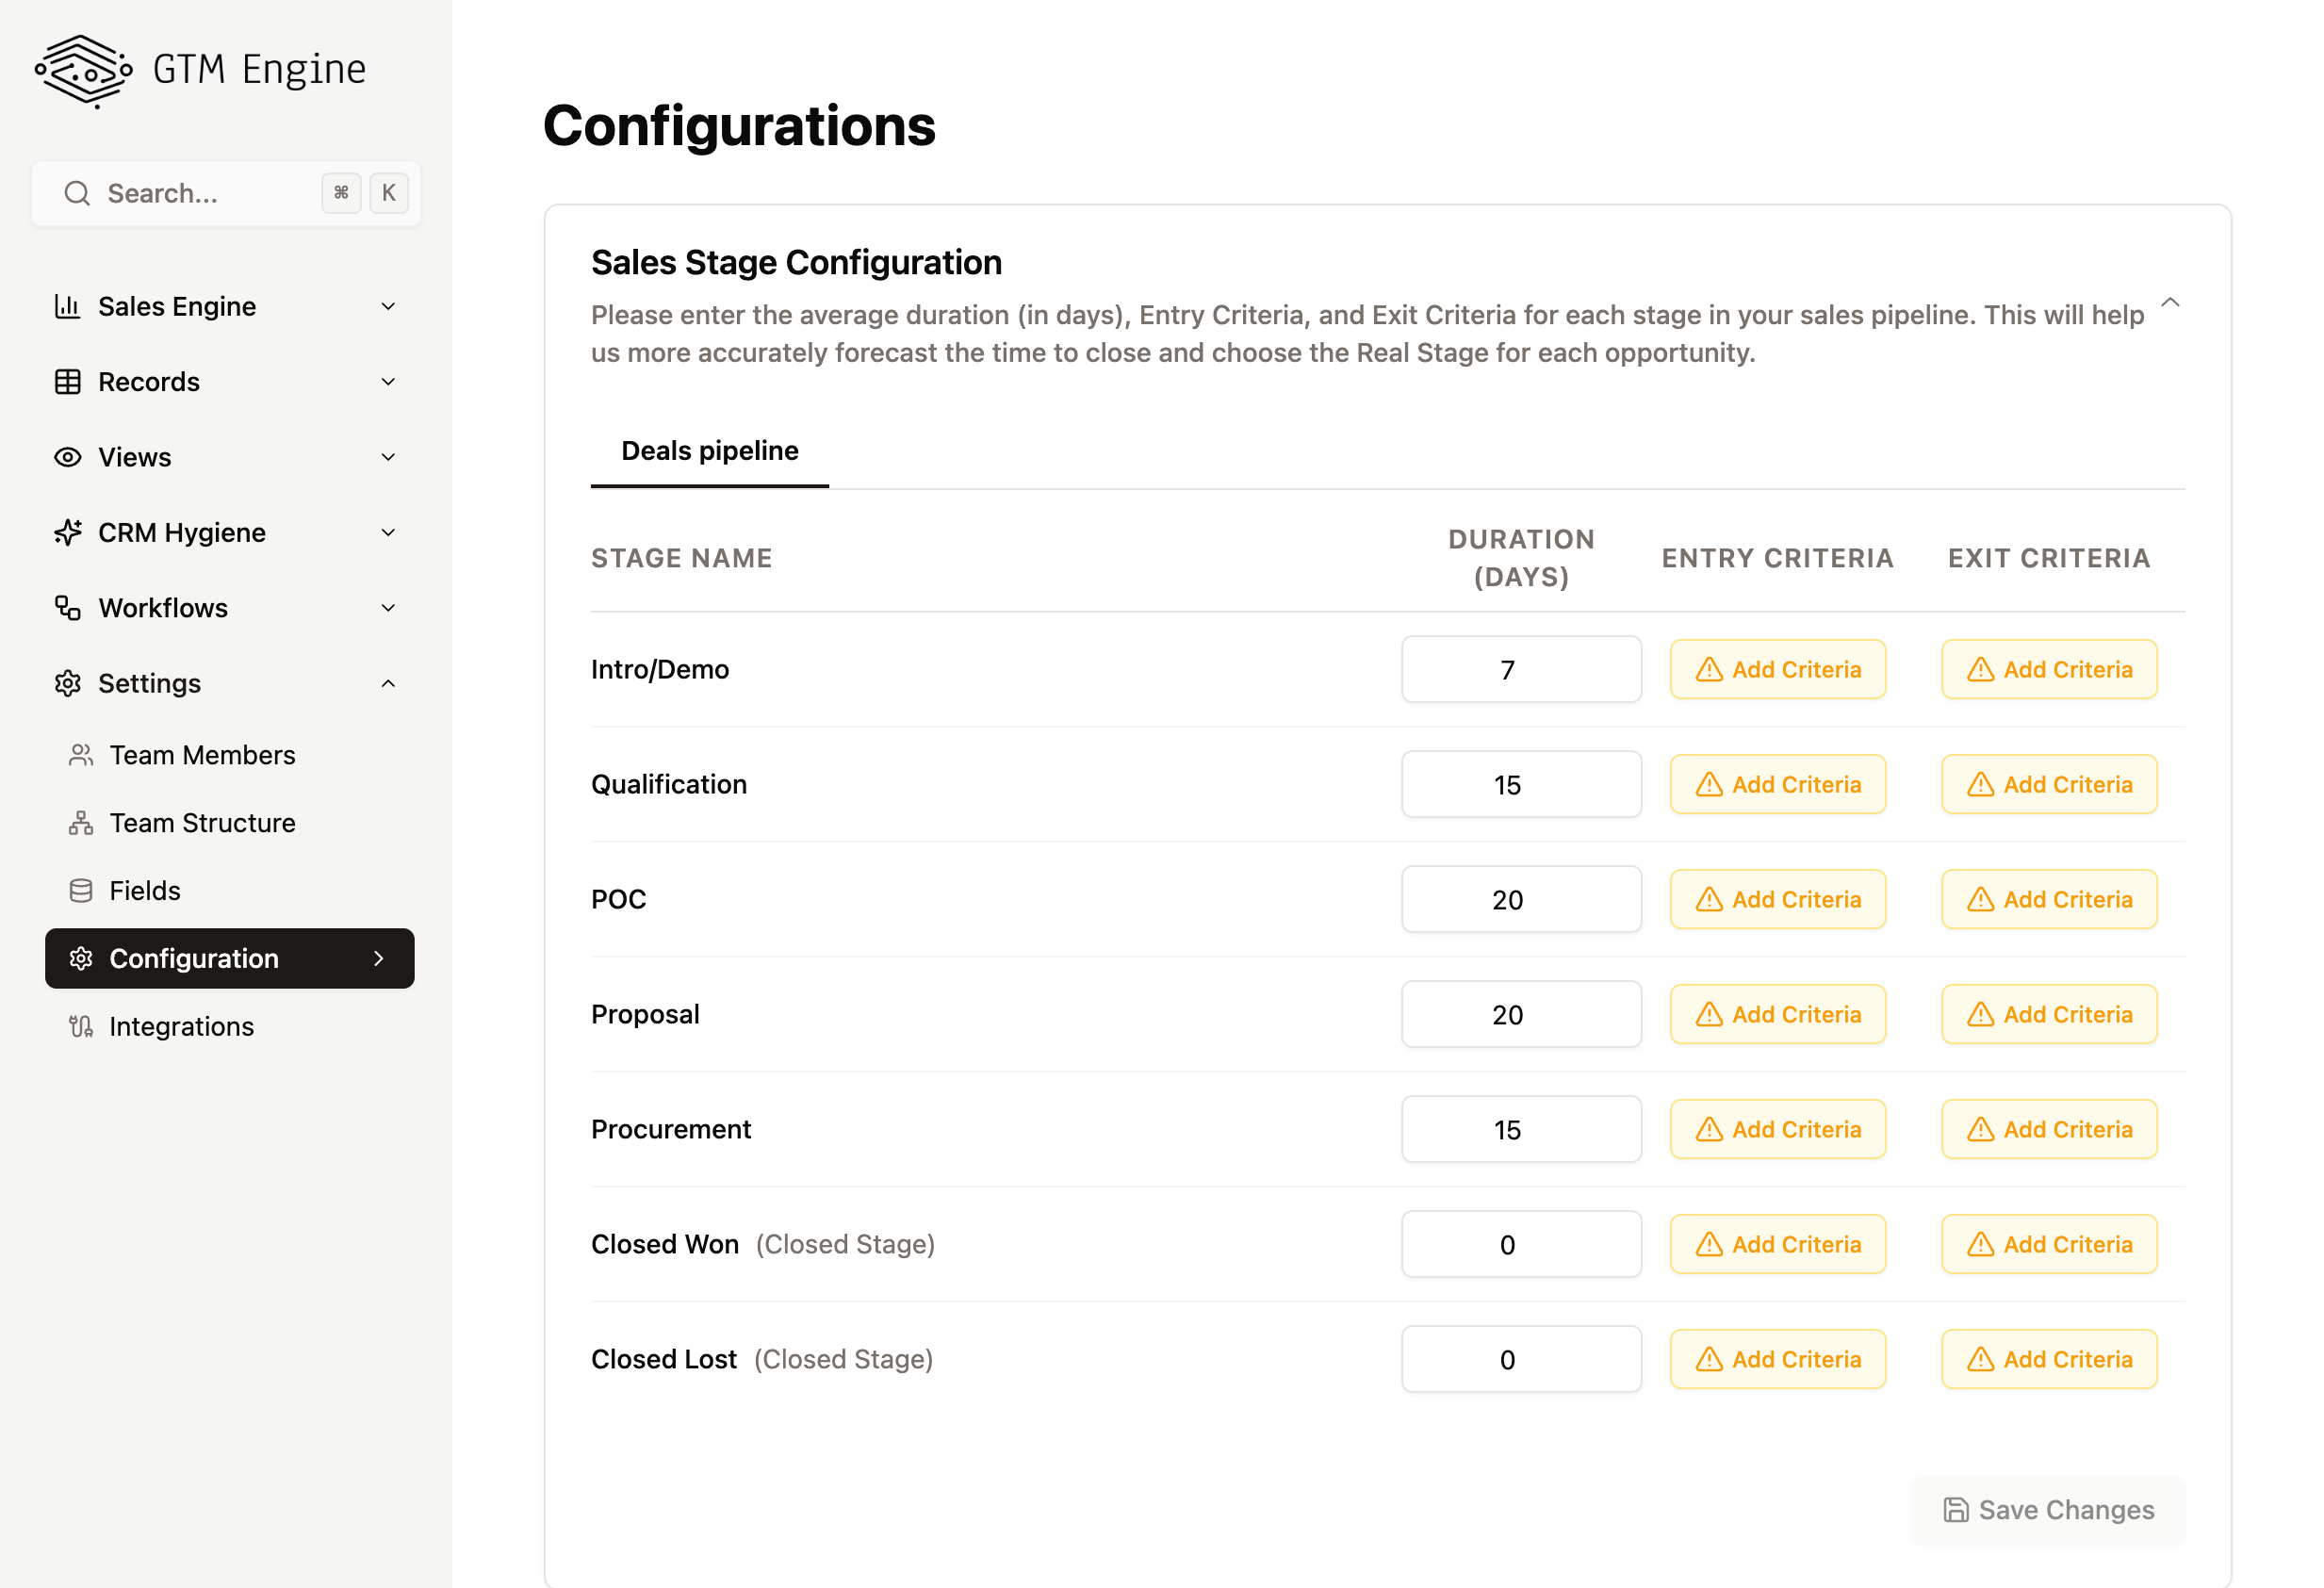Image resolution: width=2324 pixels, height=1588 pixels.
Task: Click the Settings gear icon
Action: 67,683
